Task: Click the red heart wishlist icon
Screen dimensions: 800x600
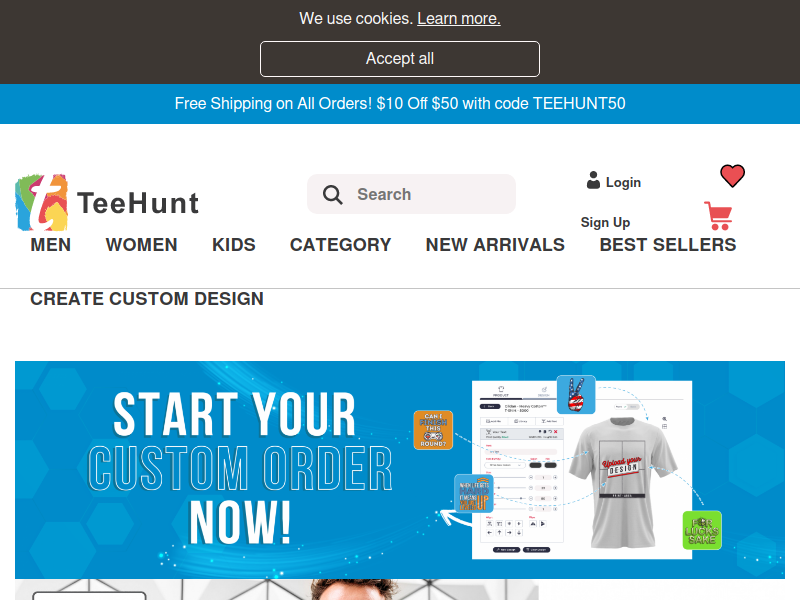Action: pyautogui.click(x=732, y=176)
